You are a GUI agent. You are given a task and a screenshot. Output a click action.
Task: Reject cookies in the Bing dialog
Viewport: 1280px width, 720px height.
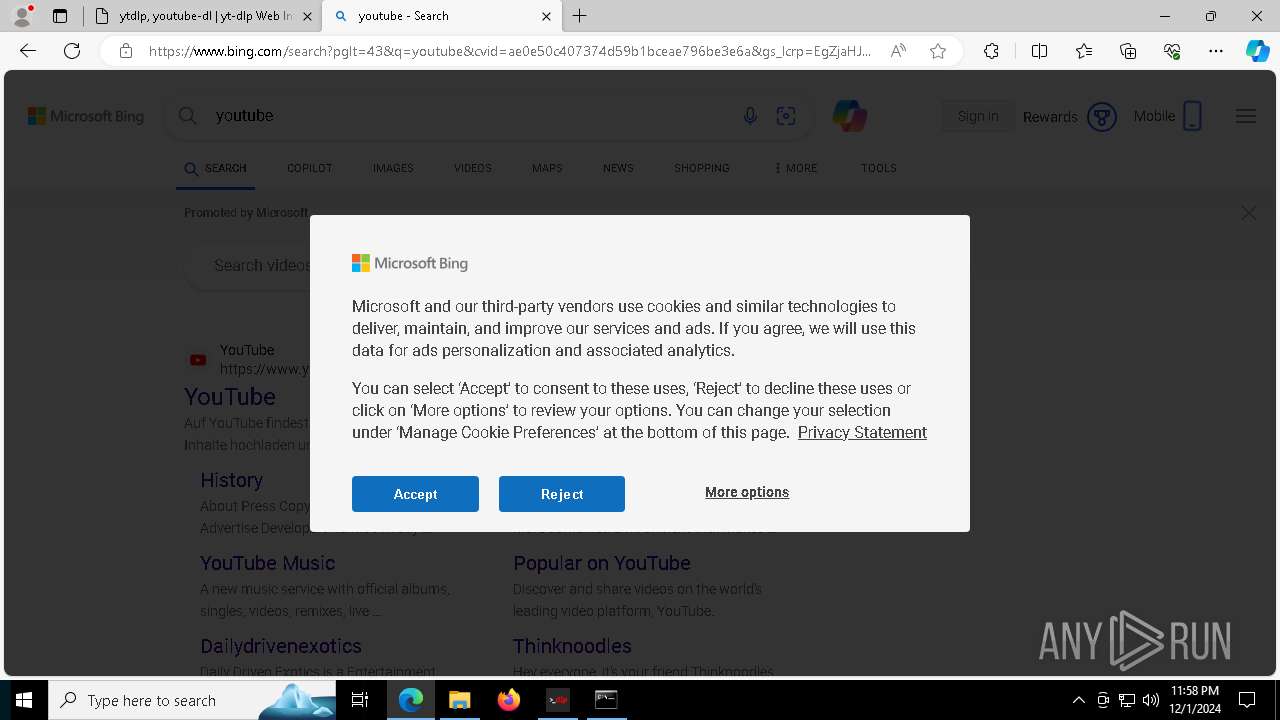click(562, 494)
